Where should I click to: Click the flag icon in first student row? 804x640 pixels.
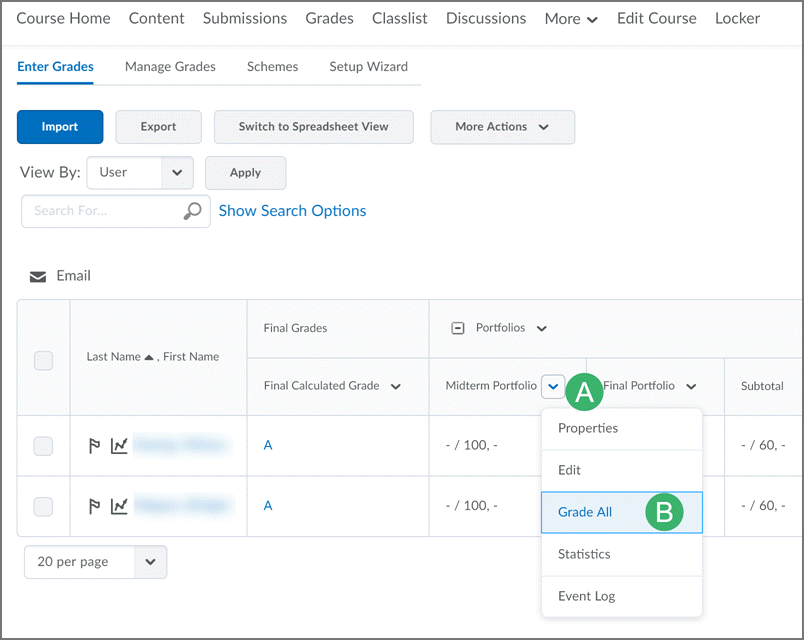pos(94,446)
